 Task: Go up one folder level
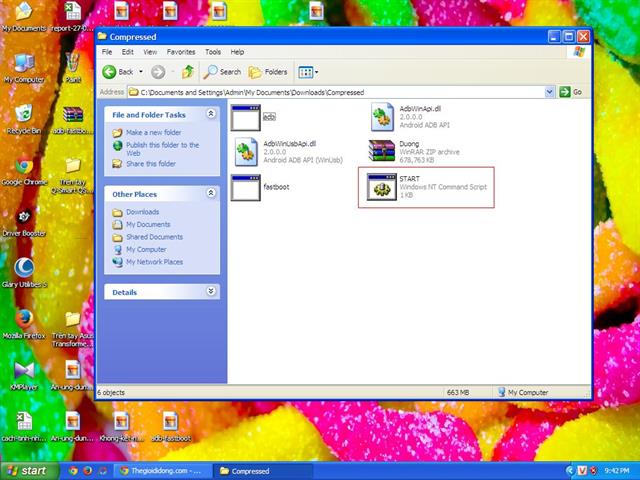[x=188, y=72]
